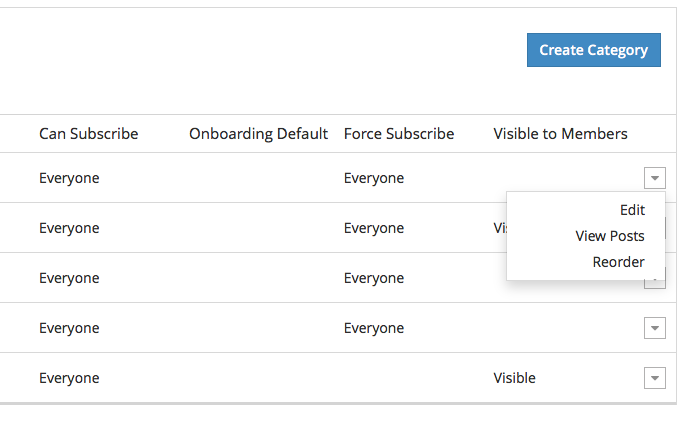Toggle the first row's dropdown arrow
This screenshot has width=689, height=429.
tap(655, 178)
